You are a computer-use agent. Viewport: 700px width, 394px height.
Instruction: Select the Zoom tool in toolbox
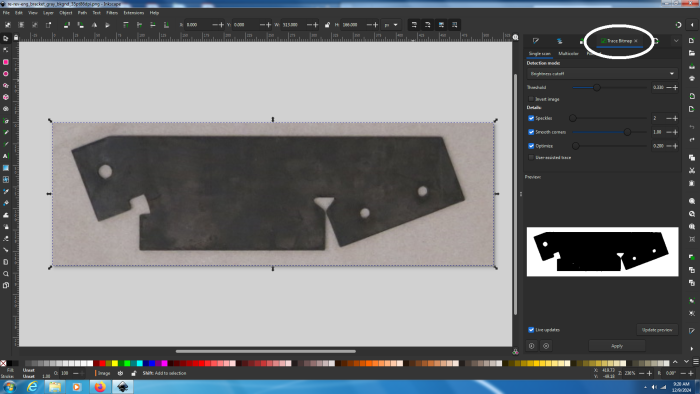(6, 274)
